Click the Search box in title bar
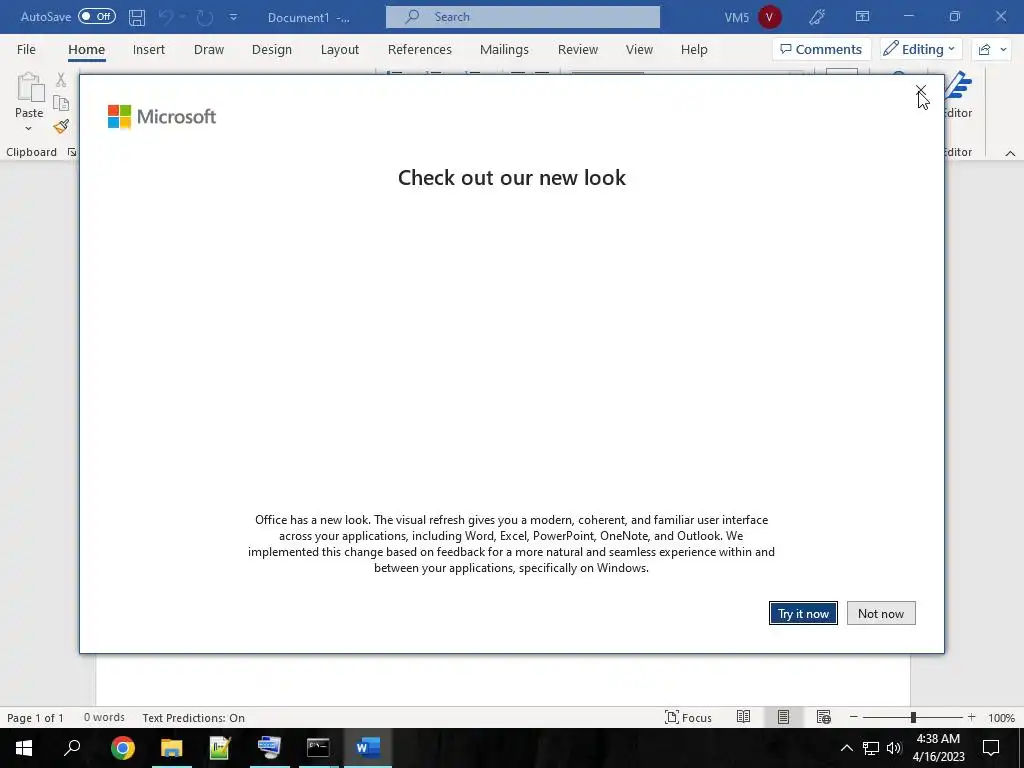 coord(522,17)
